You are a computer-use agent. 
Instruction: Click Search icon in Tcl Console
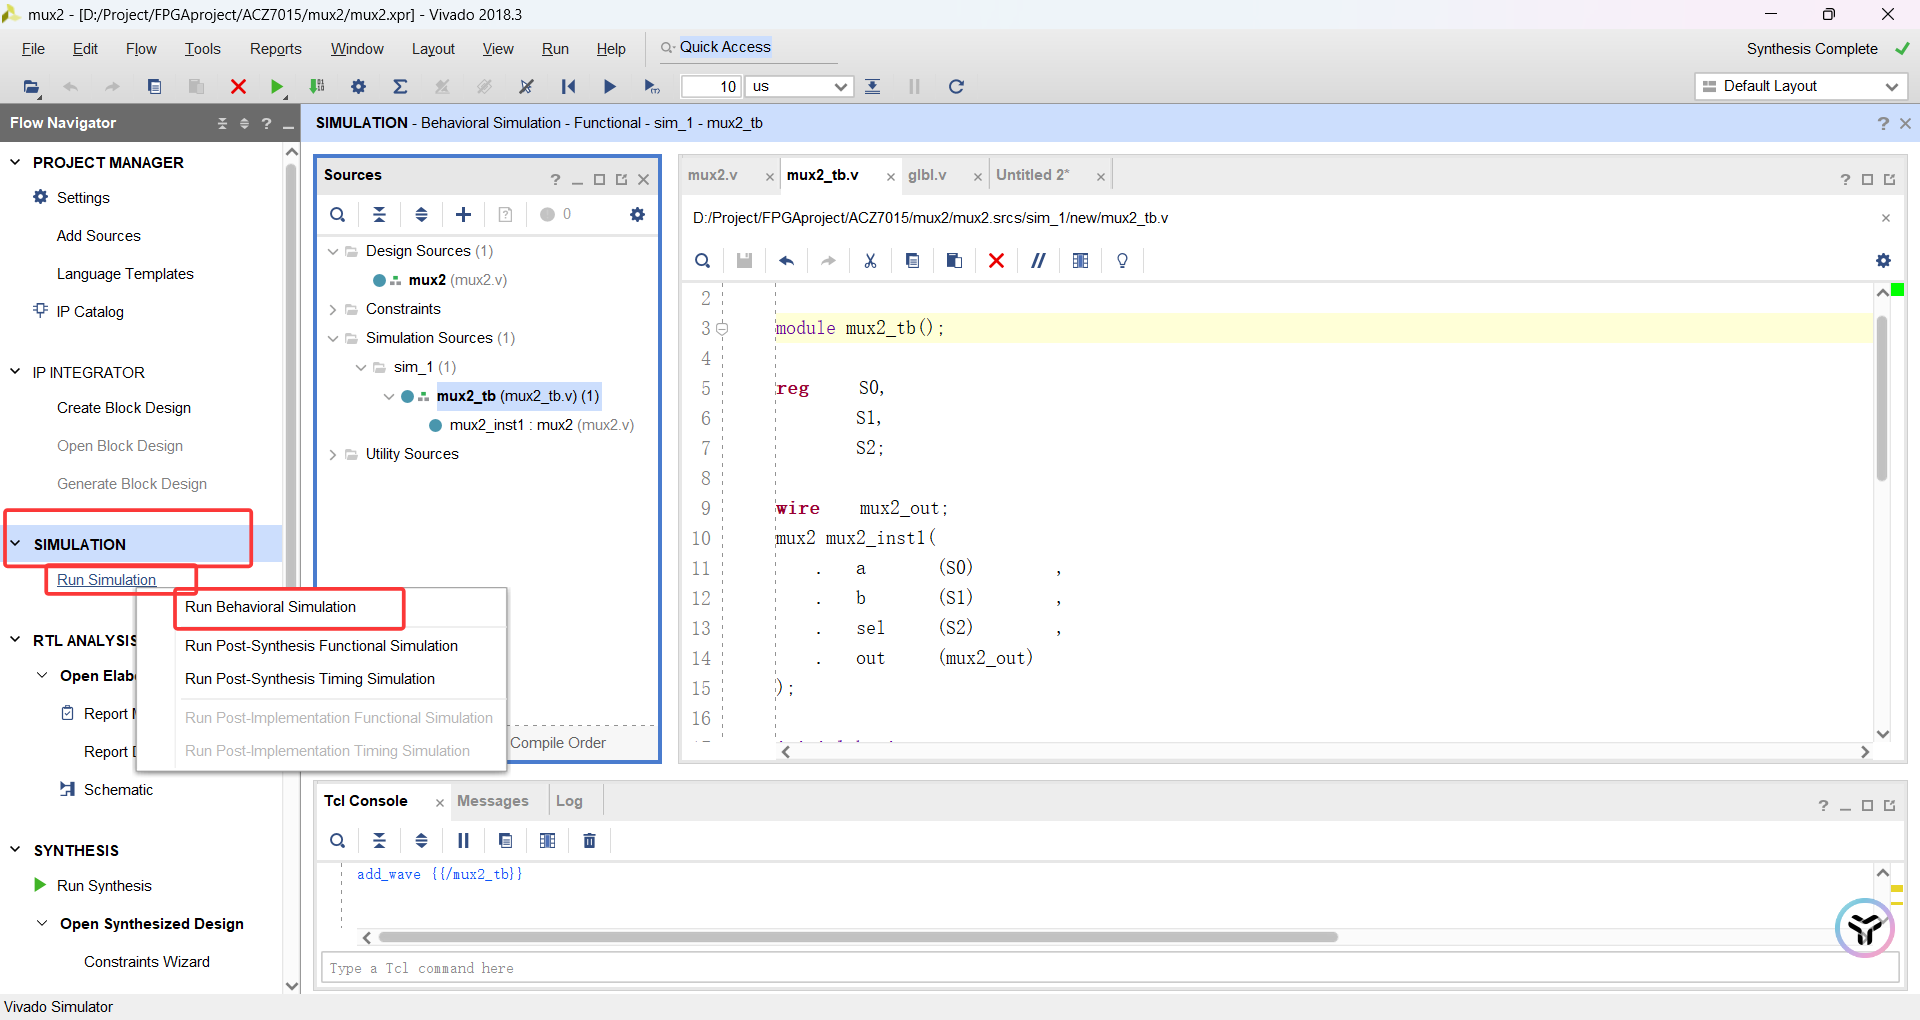(338, 841)
